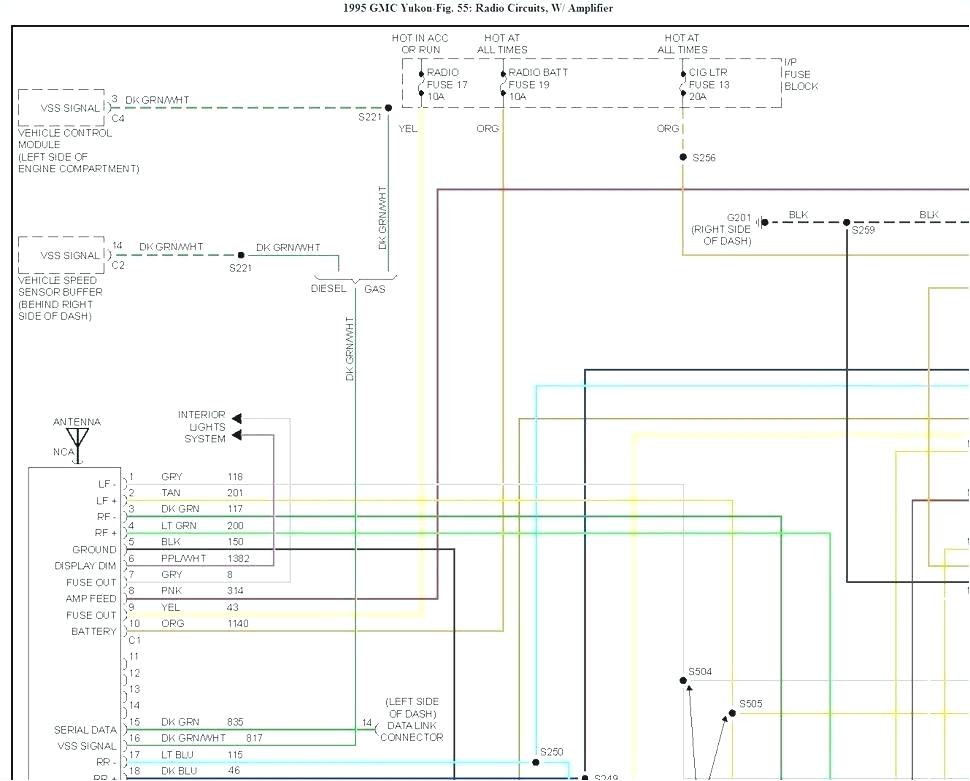
Task: Click the S259 splice dot on ground wire
Action: tap(846, 222)
